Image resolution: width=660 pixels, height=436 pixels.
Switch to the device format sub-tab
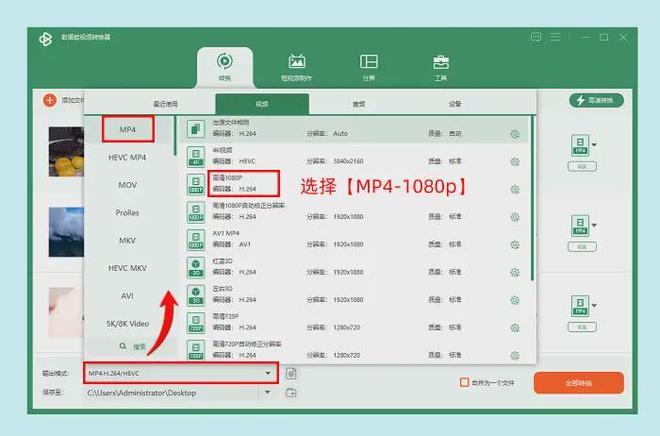(x=455, y=104)
